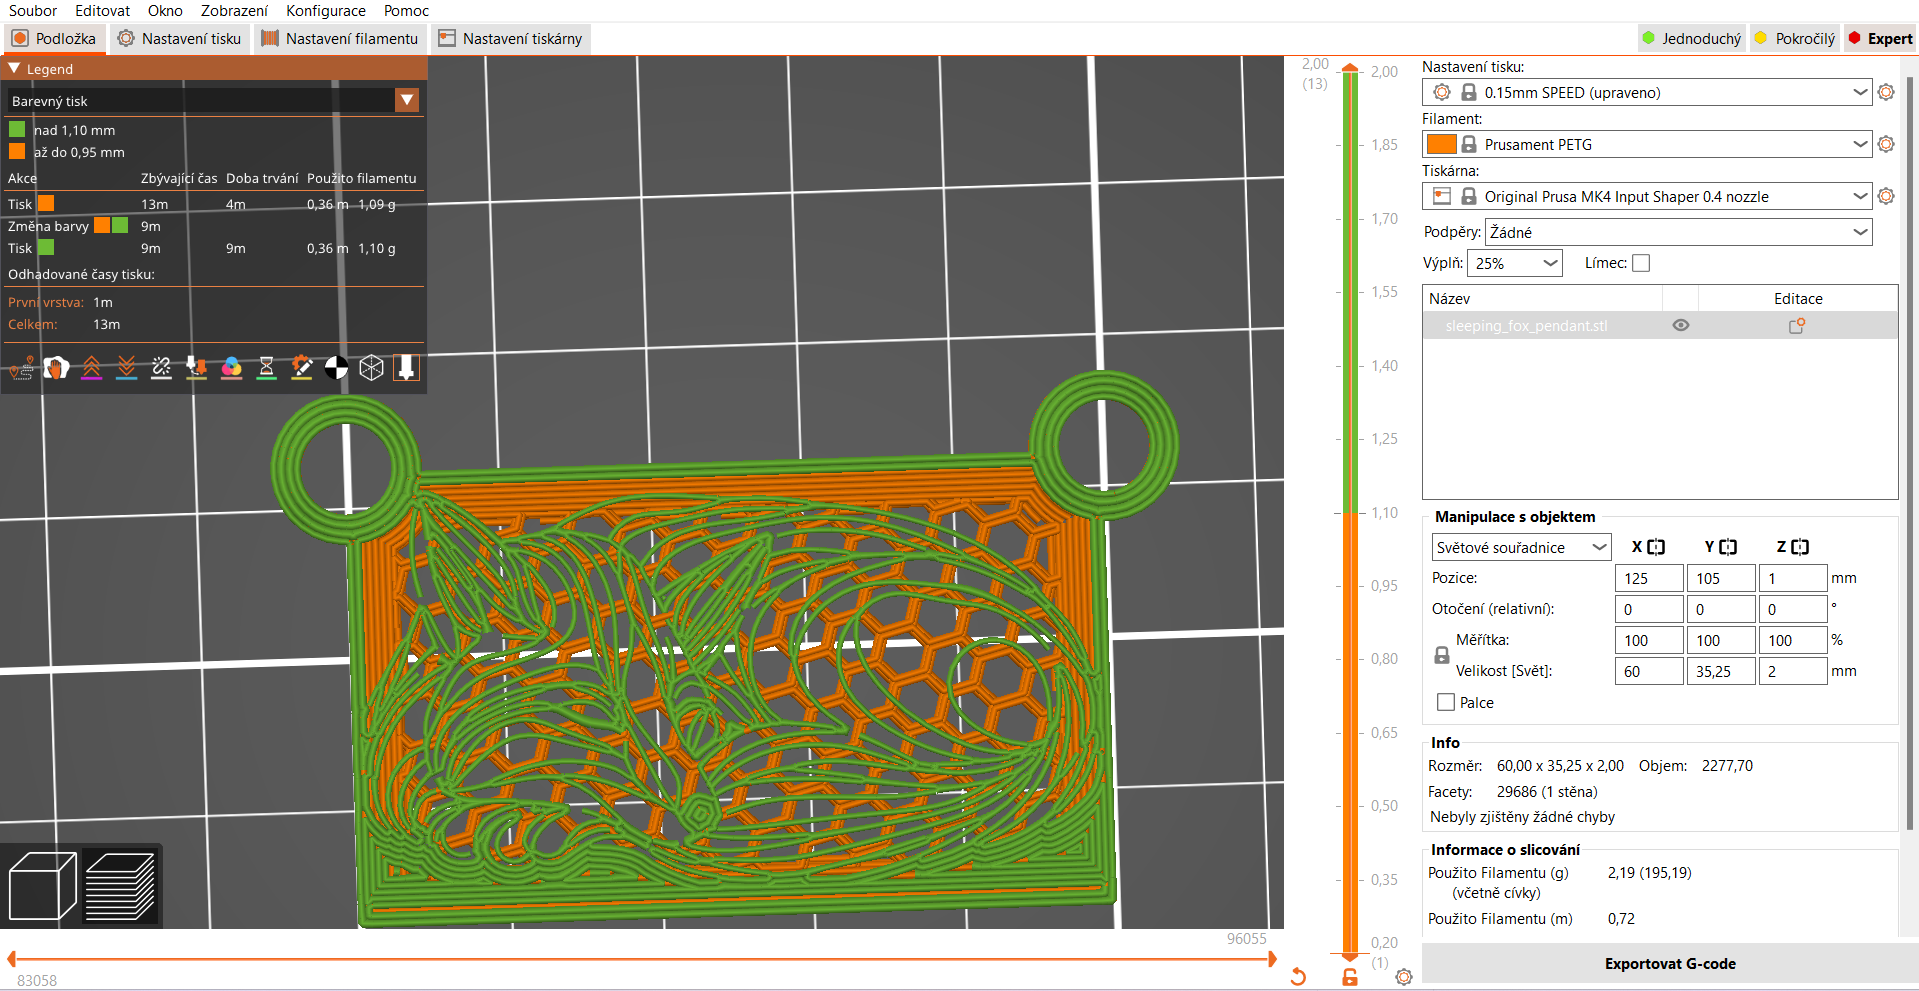
Task: Toggle tool changes nozzle-swap icon
Action: pyautogui.click(x=197, y=368)
